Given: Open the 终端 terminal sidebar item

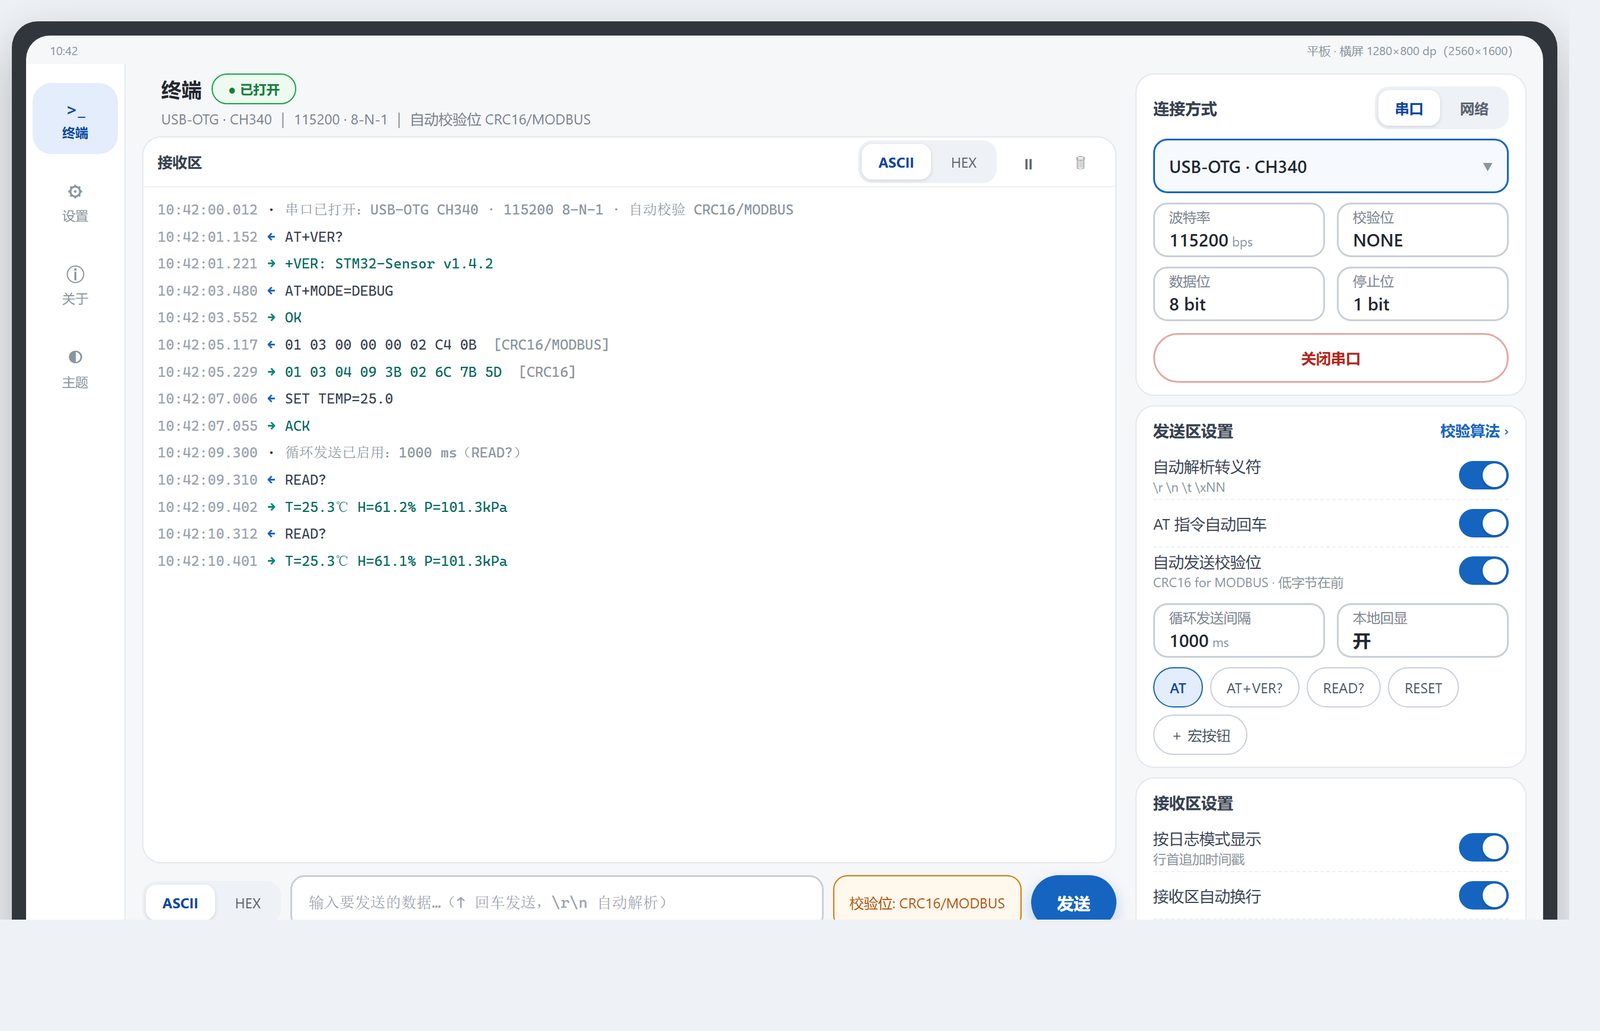Looking at the screenshot, I should [x=75, y=119].
